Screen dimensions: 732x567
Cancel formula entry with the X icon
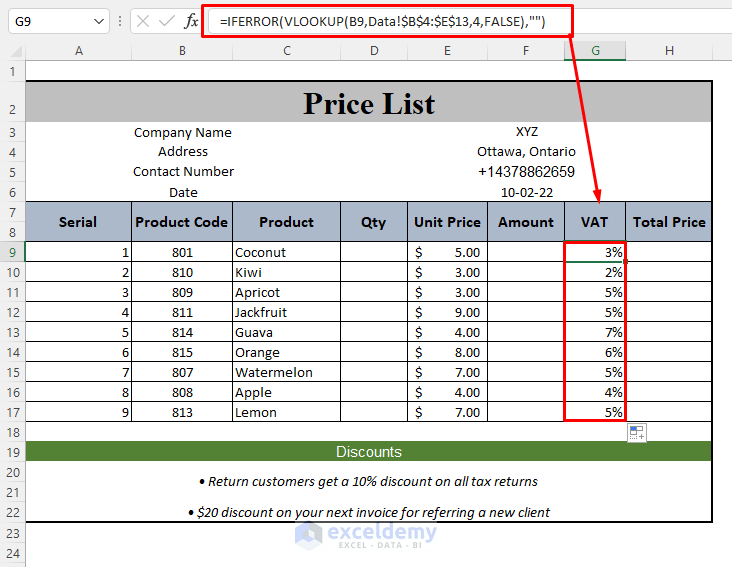pyautogui.click(x=143, y=21)
